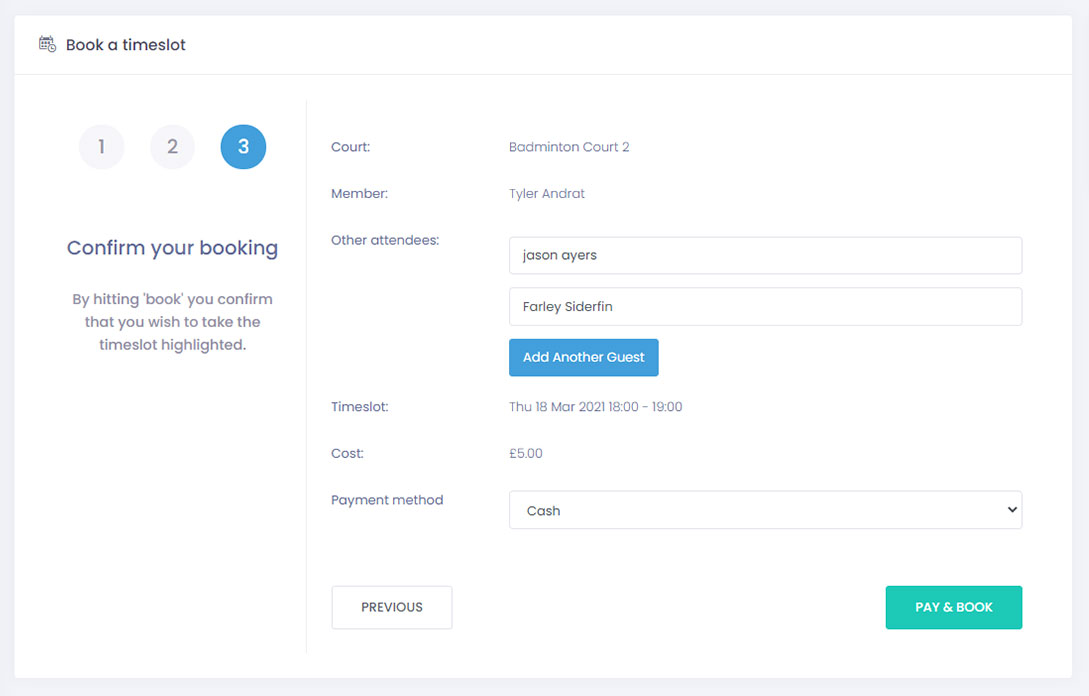Focus the Farley Siderfin attendee field

(x=765, y=307)
